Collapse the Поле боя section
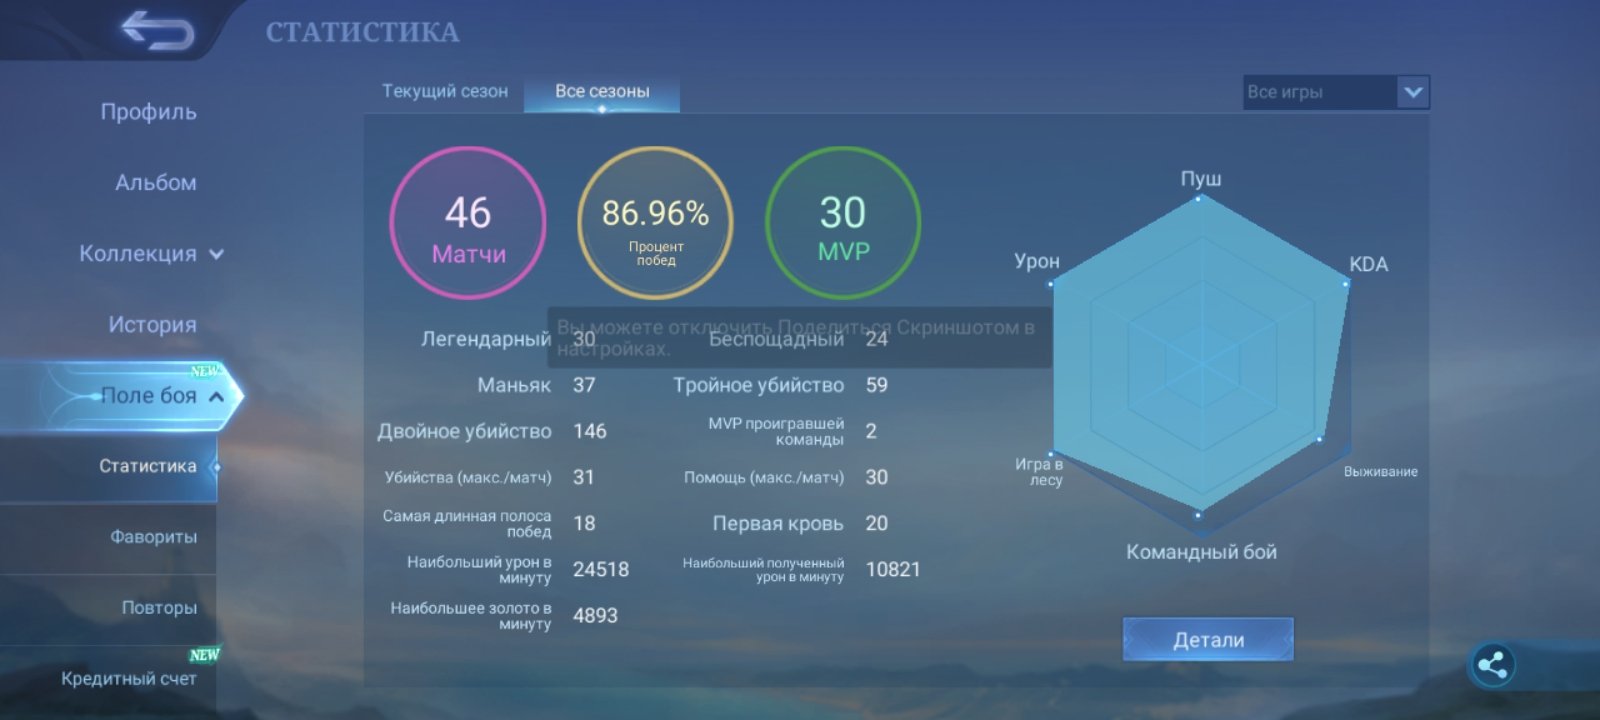The height and width of the screenshot is (720, 1600). tap(216, 397)
